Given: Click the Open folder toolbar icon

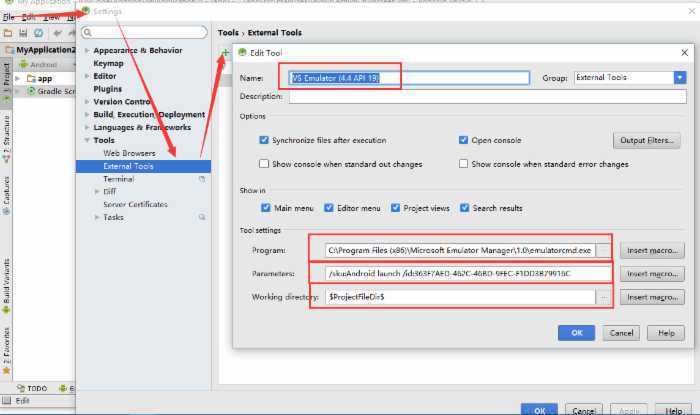Looking at the screenshot, I should (8, 33).
